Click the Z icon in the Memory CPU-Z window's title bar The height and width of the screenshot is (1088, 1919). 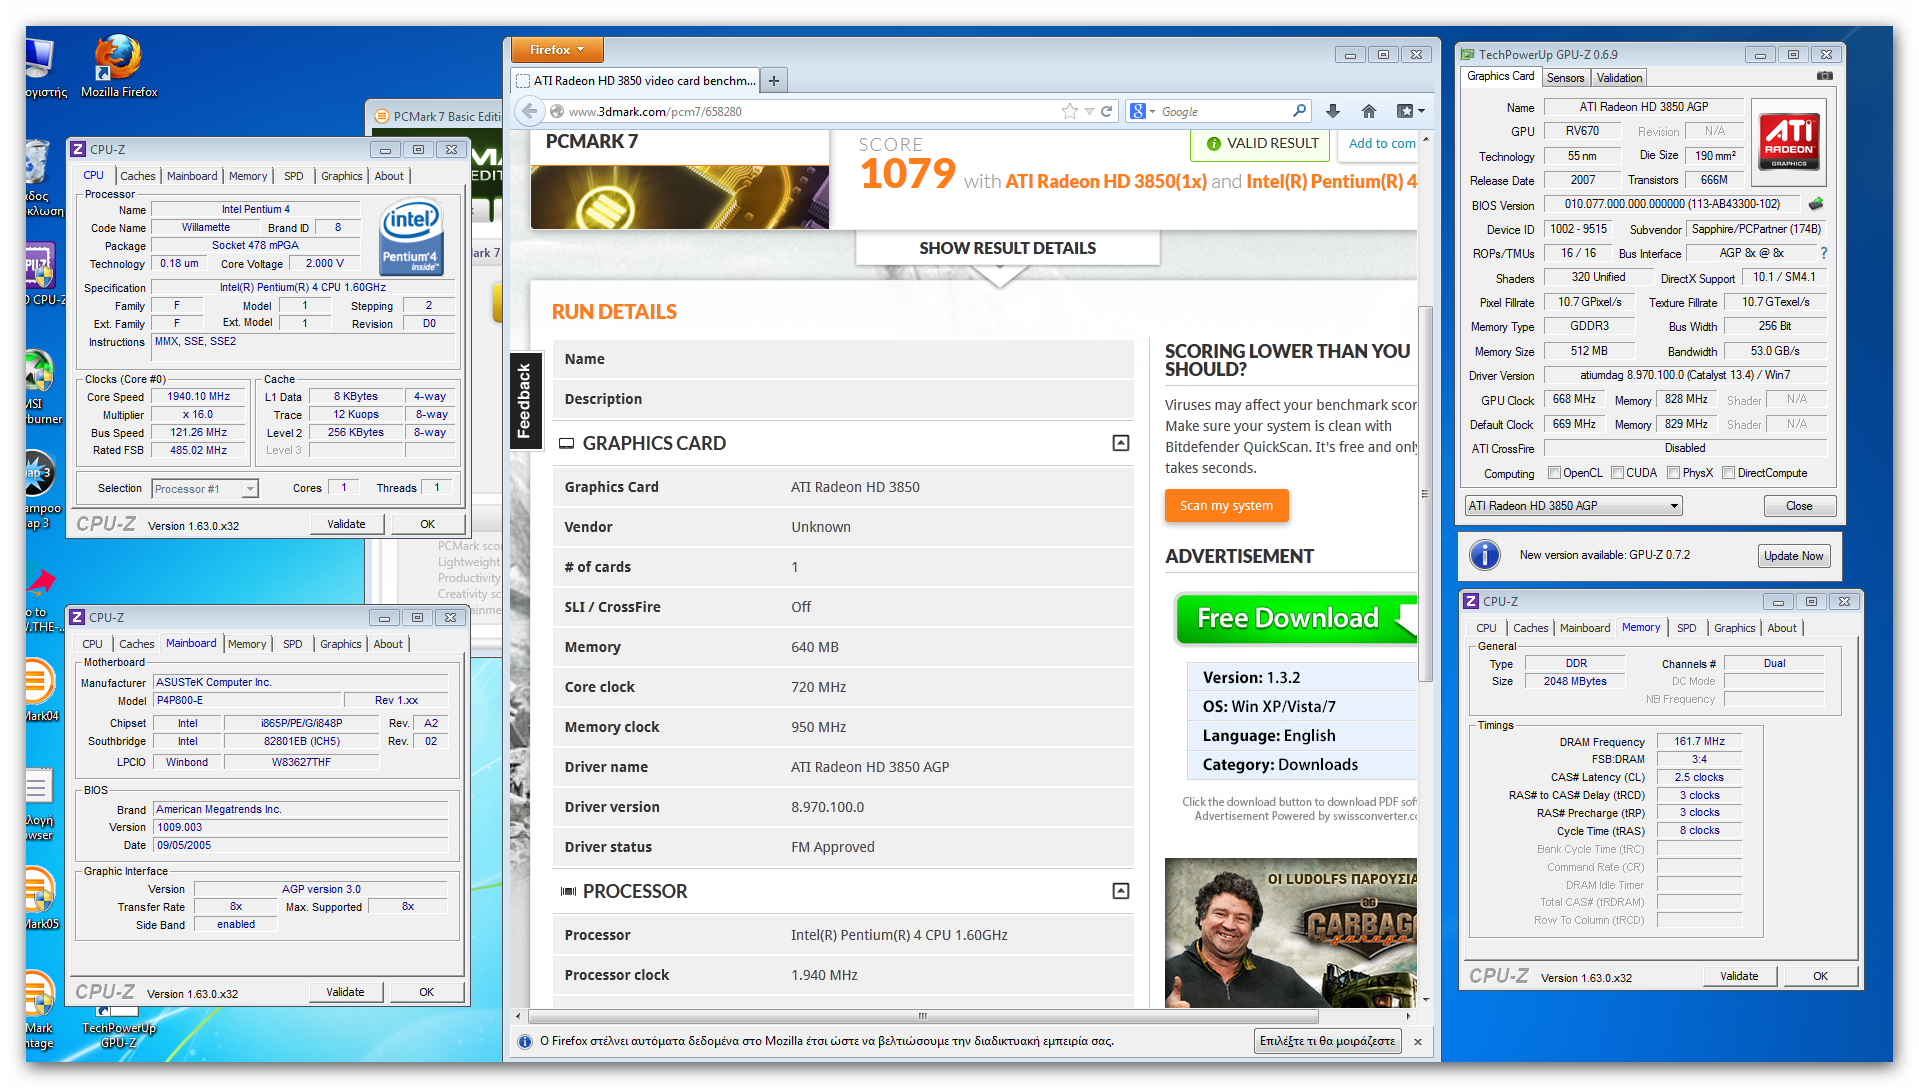1471,602
